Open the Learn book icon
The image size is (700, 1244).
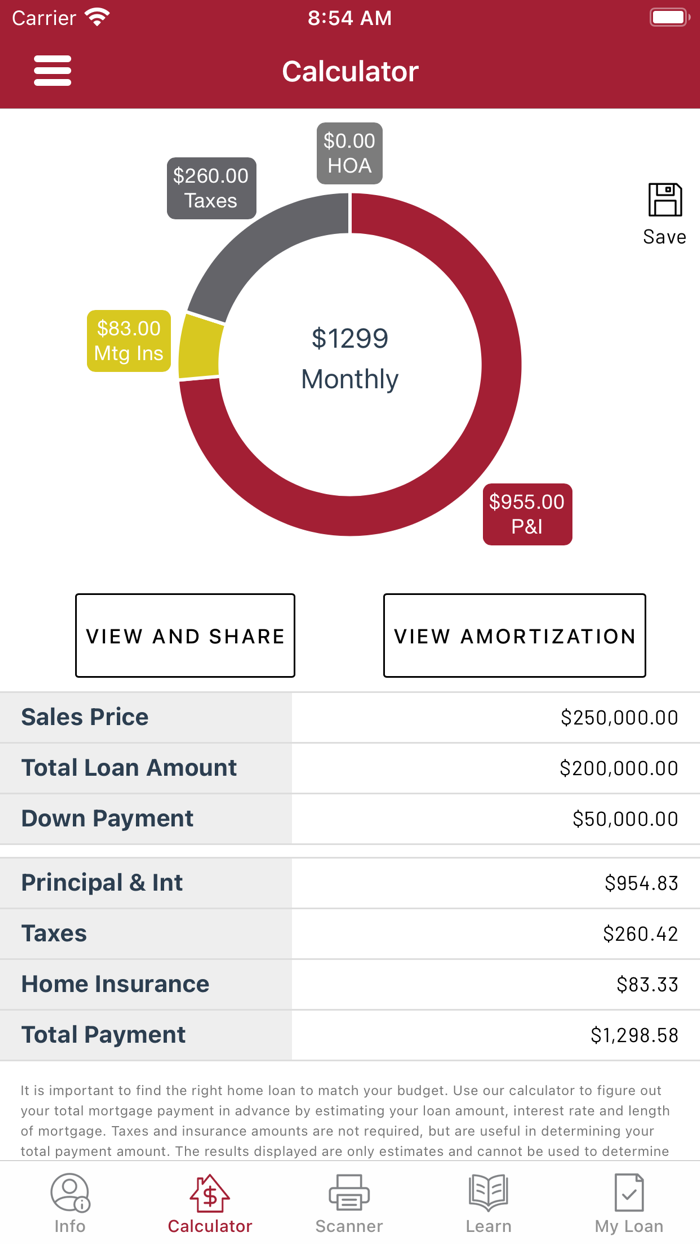[489, 1192]
